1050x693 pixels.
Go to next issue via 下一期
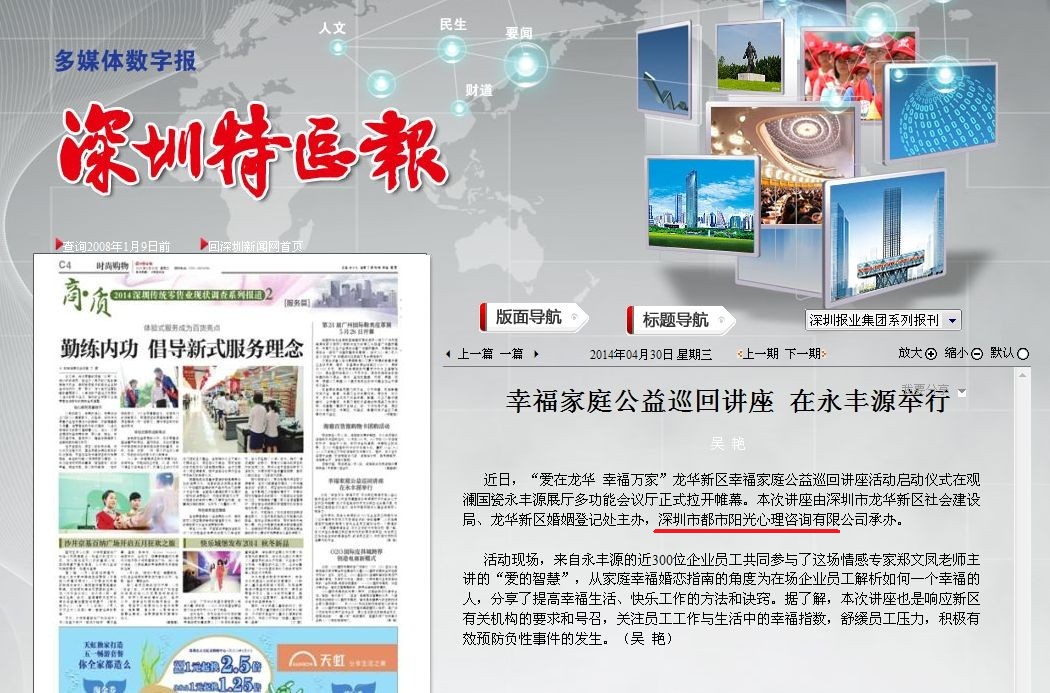pos(802,354)
